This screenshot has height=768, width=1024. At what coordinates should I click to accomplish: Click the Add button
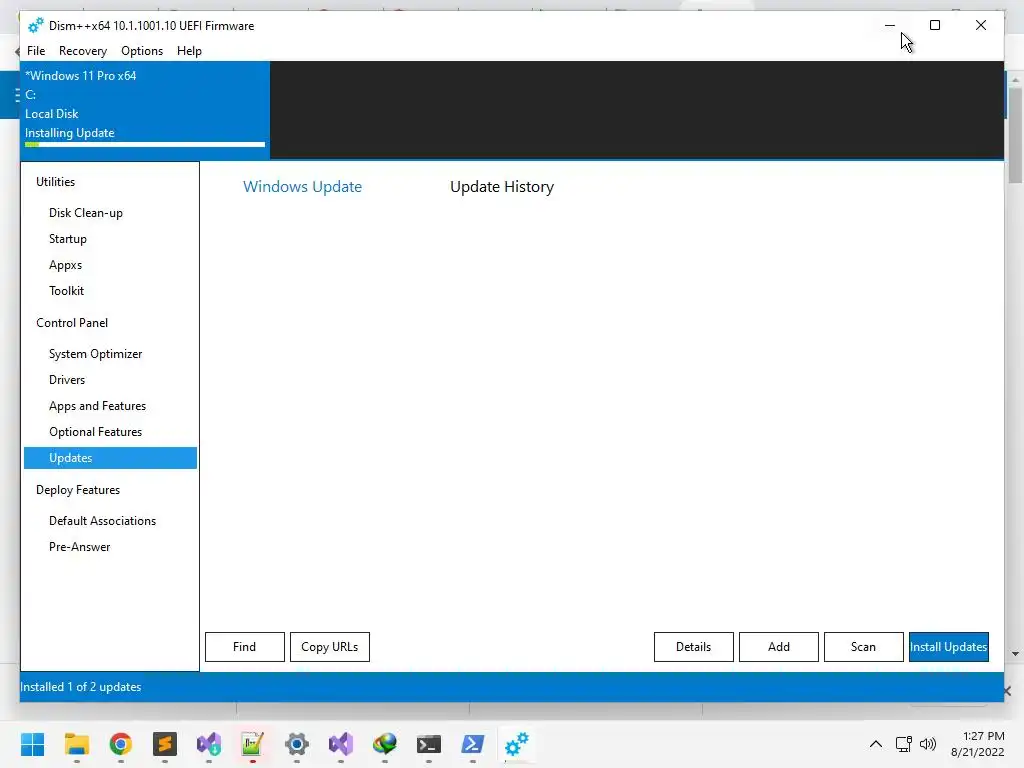coord(778,647)
